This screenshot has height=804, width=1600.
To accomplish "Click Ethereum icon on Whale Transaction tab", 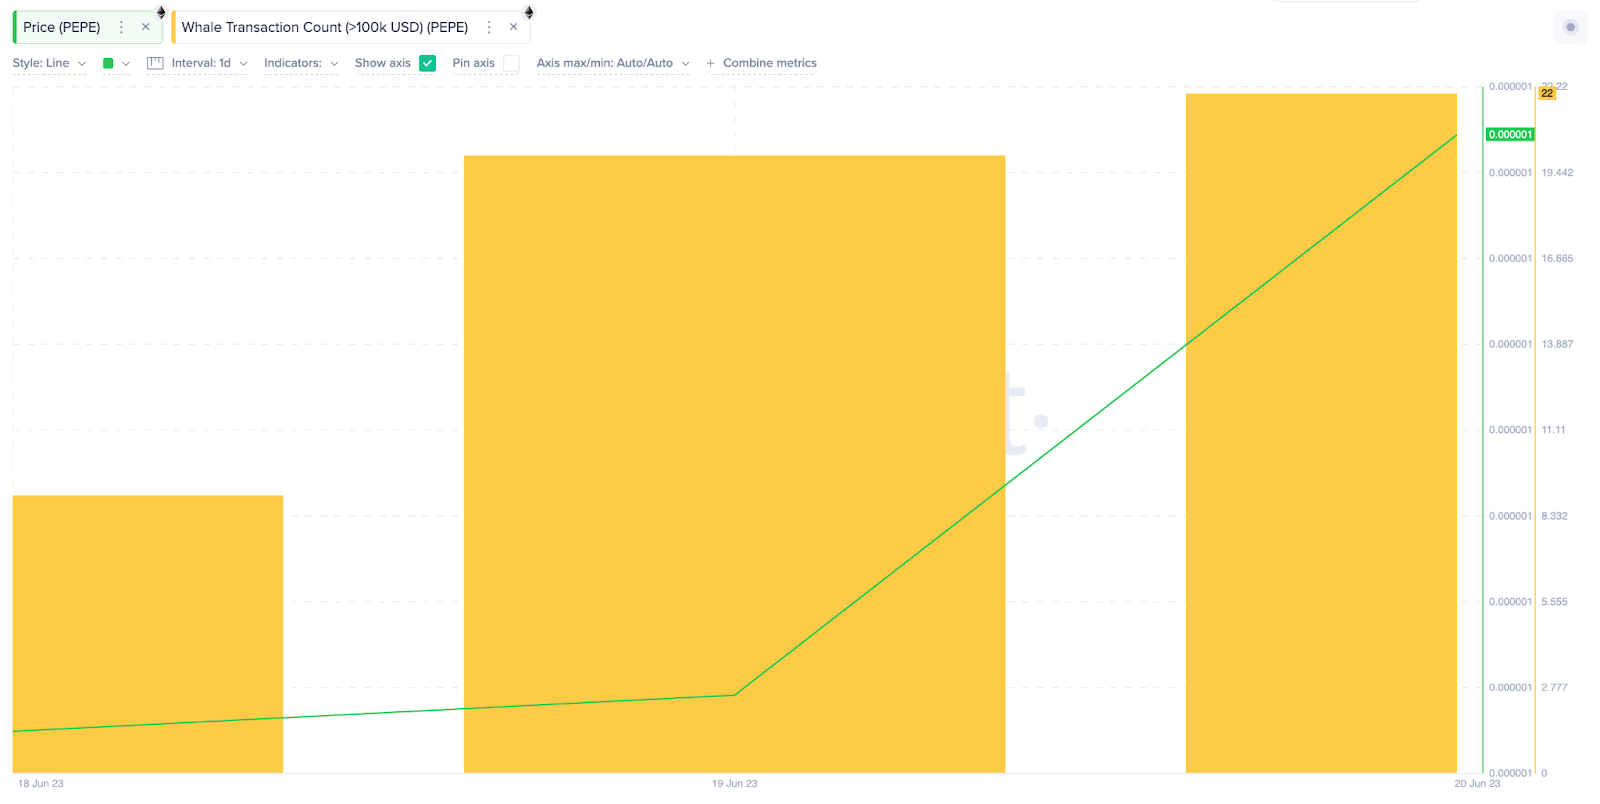I will (x=529, y=12).
